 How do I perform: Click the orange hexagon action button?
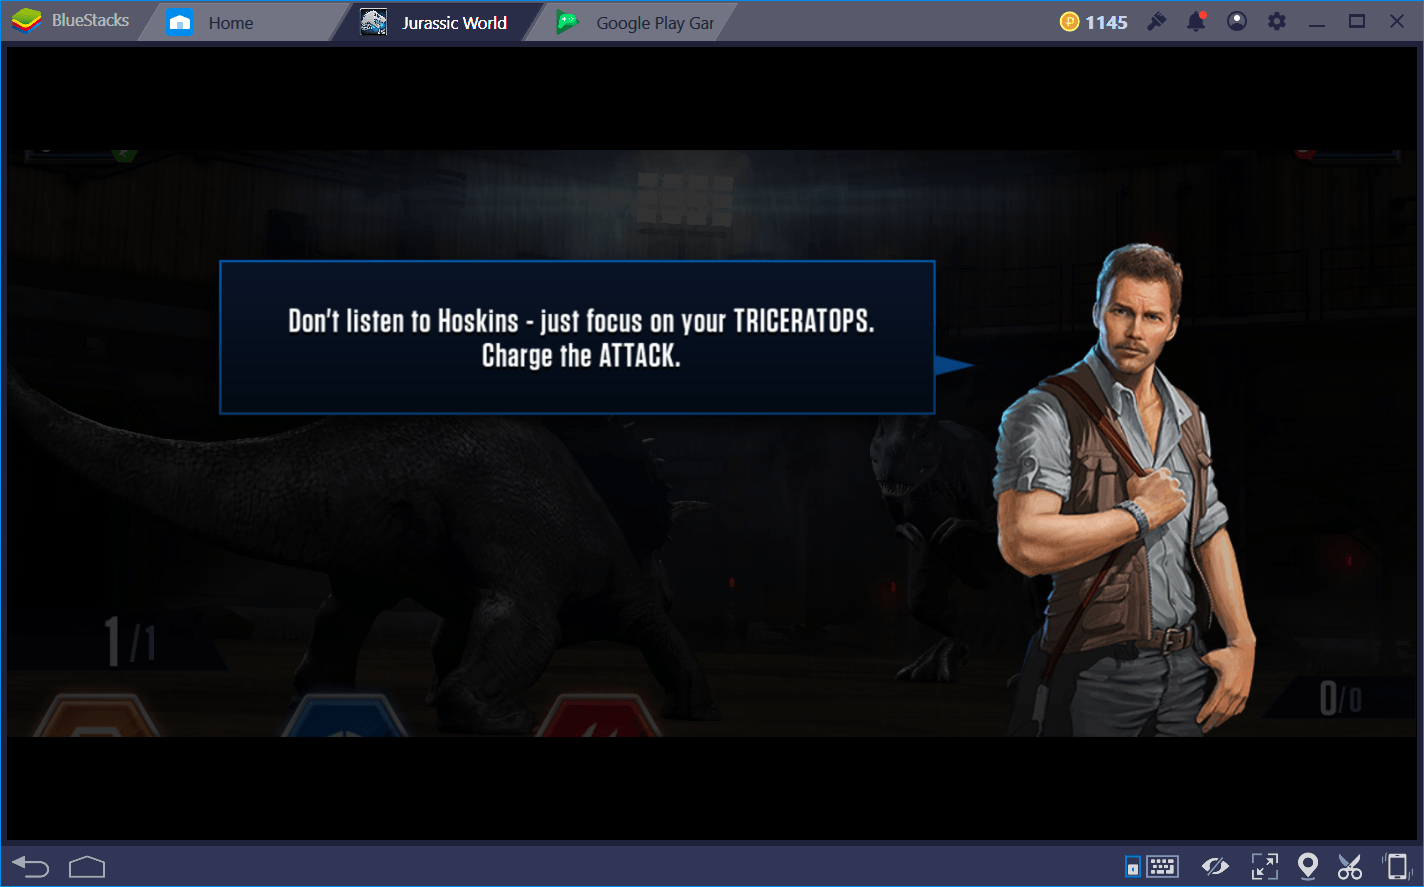pos(96,715)
